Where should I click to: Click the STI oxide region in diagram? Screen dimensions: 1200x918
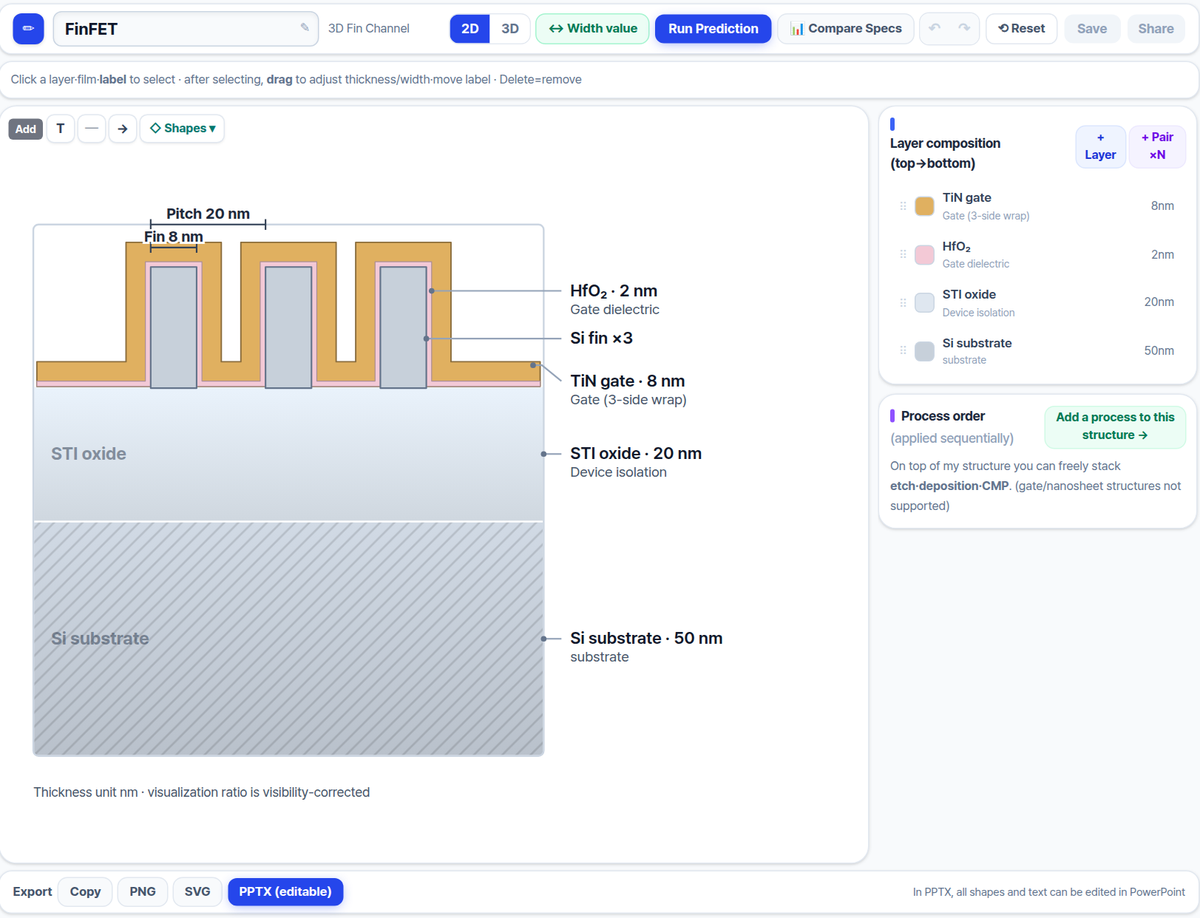(x=289, y=454)
